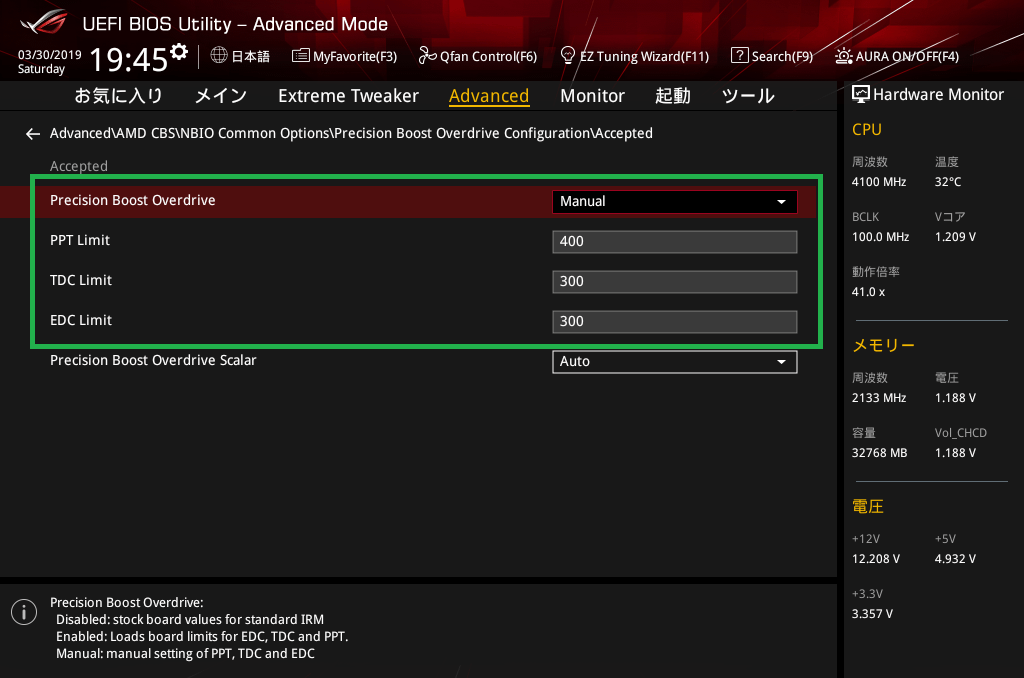Click the Hardware Monitor screen icon
Screen dimensions: 1024x678
coord(861,95)
